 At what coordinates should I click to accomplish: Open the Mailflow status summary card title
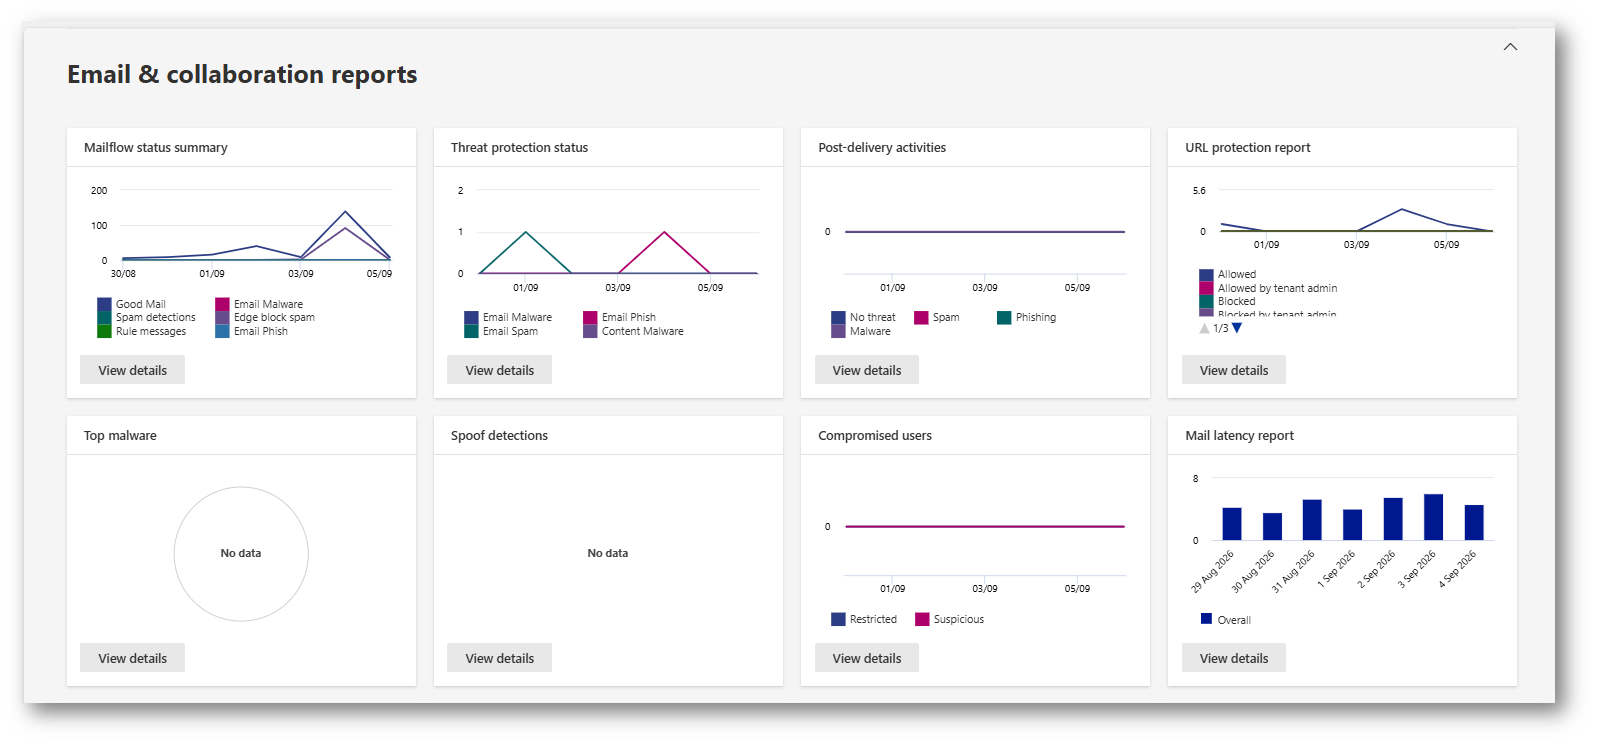156,147
